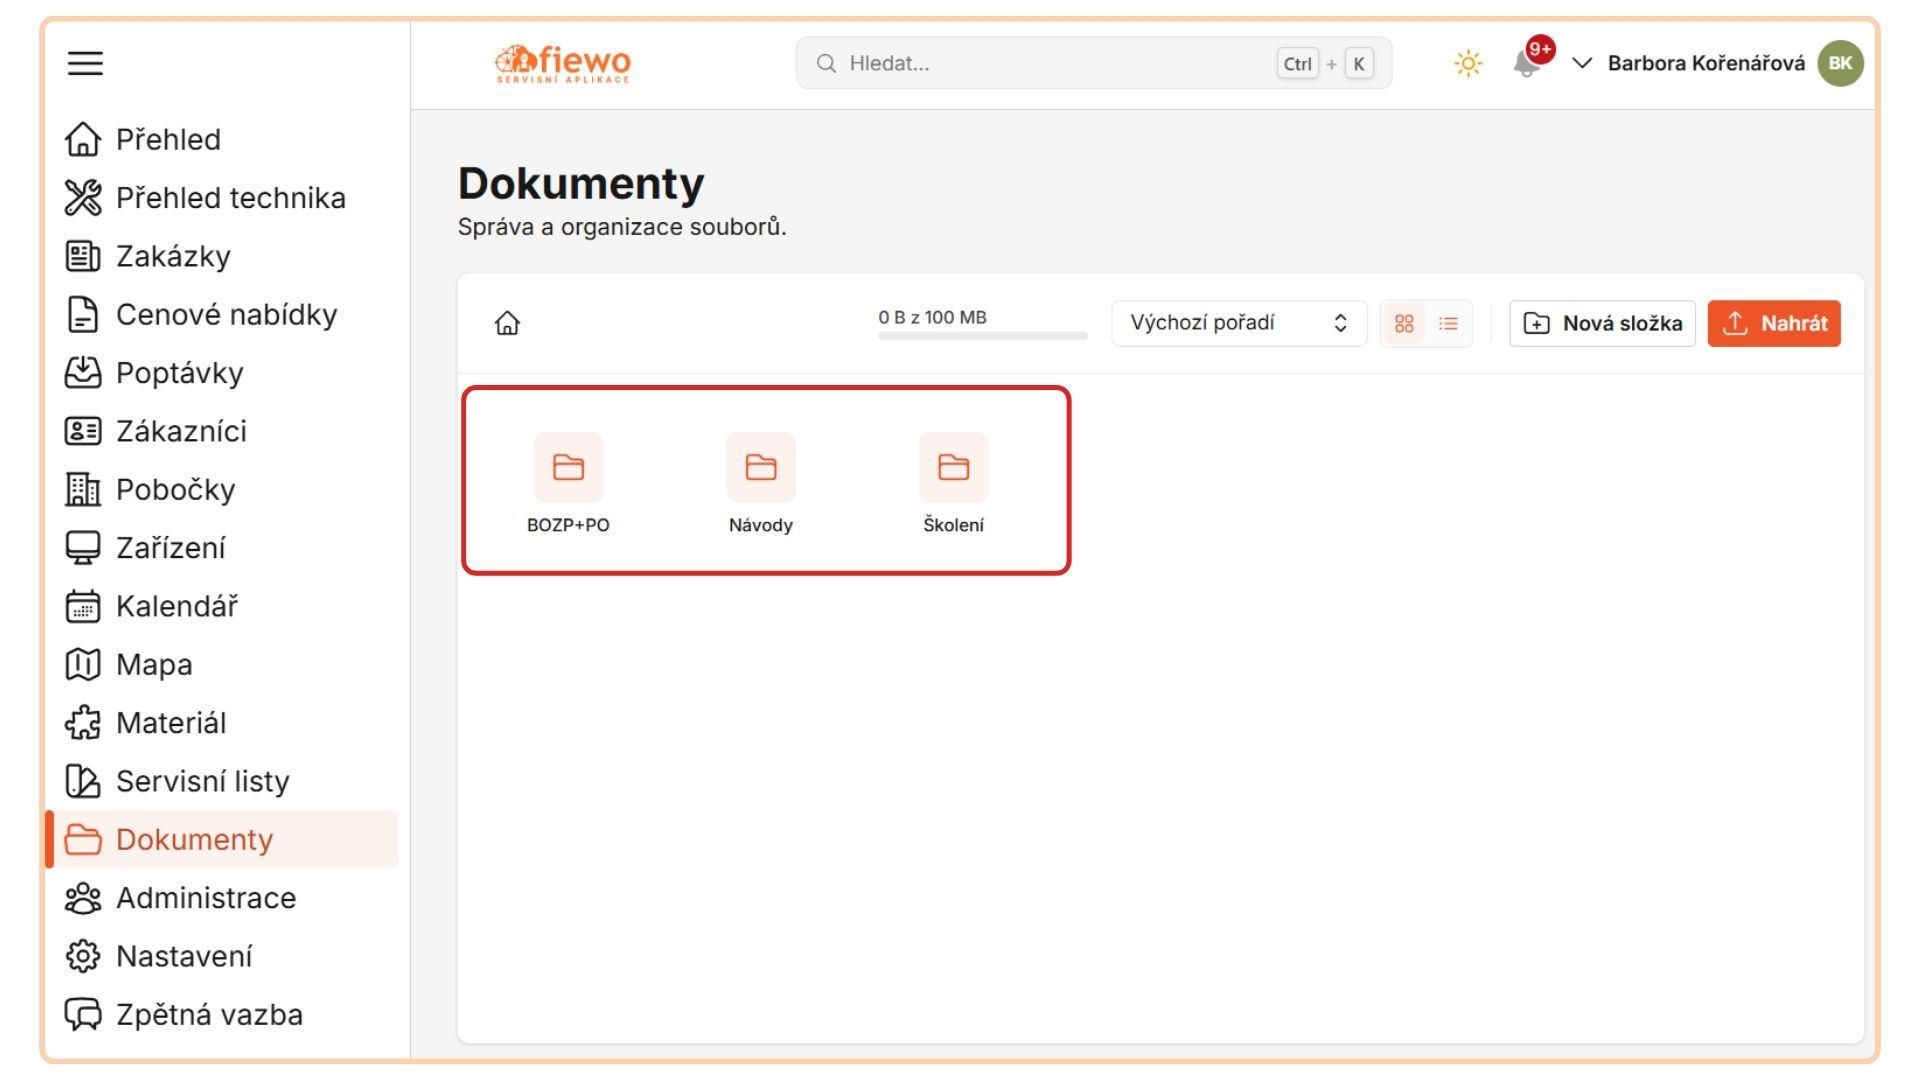The width and height of the screenshot is (1920, 1080).
Task: Switch to grid view
Action: 1404,324
